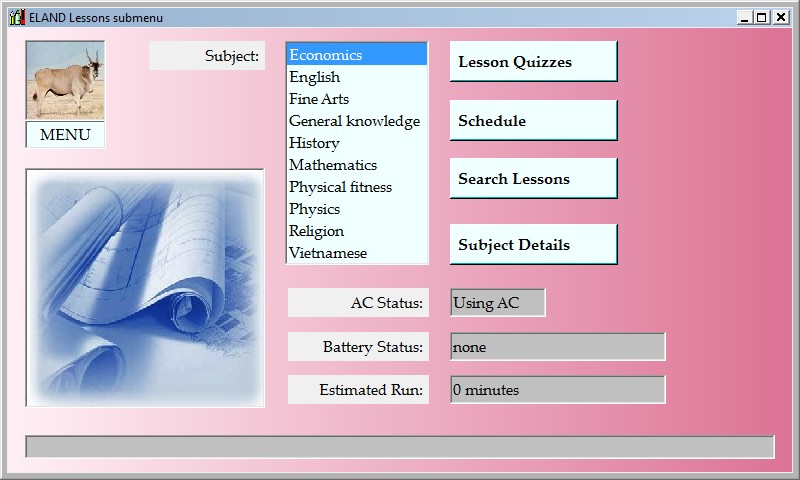The image size is (800, 480).
Task: Open the Schedule button
Action: pyautogui.click(x=533, y=121)
